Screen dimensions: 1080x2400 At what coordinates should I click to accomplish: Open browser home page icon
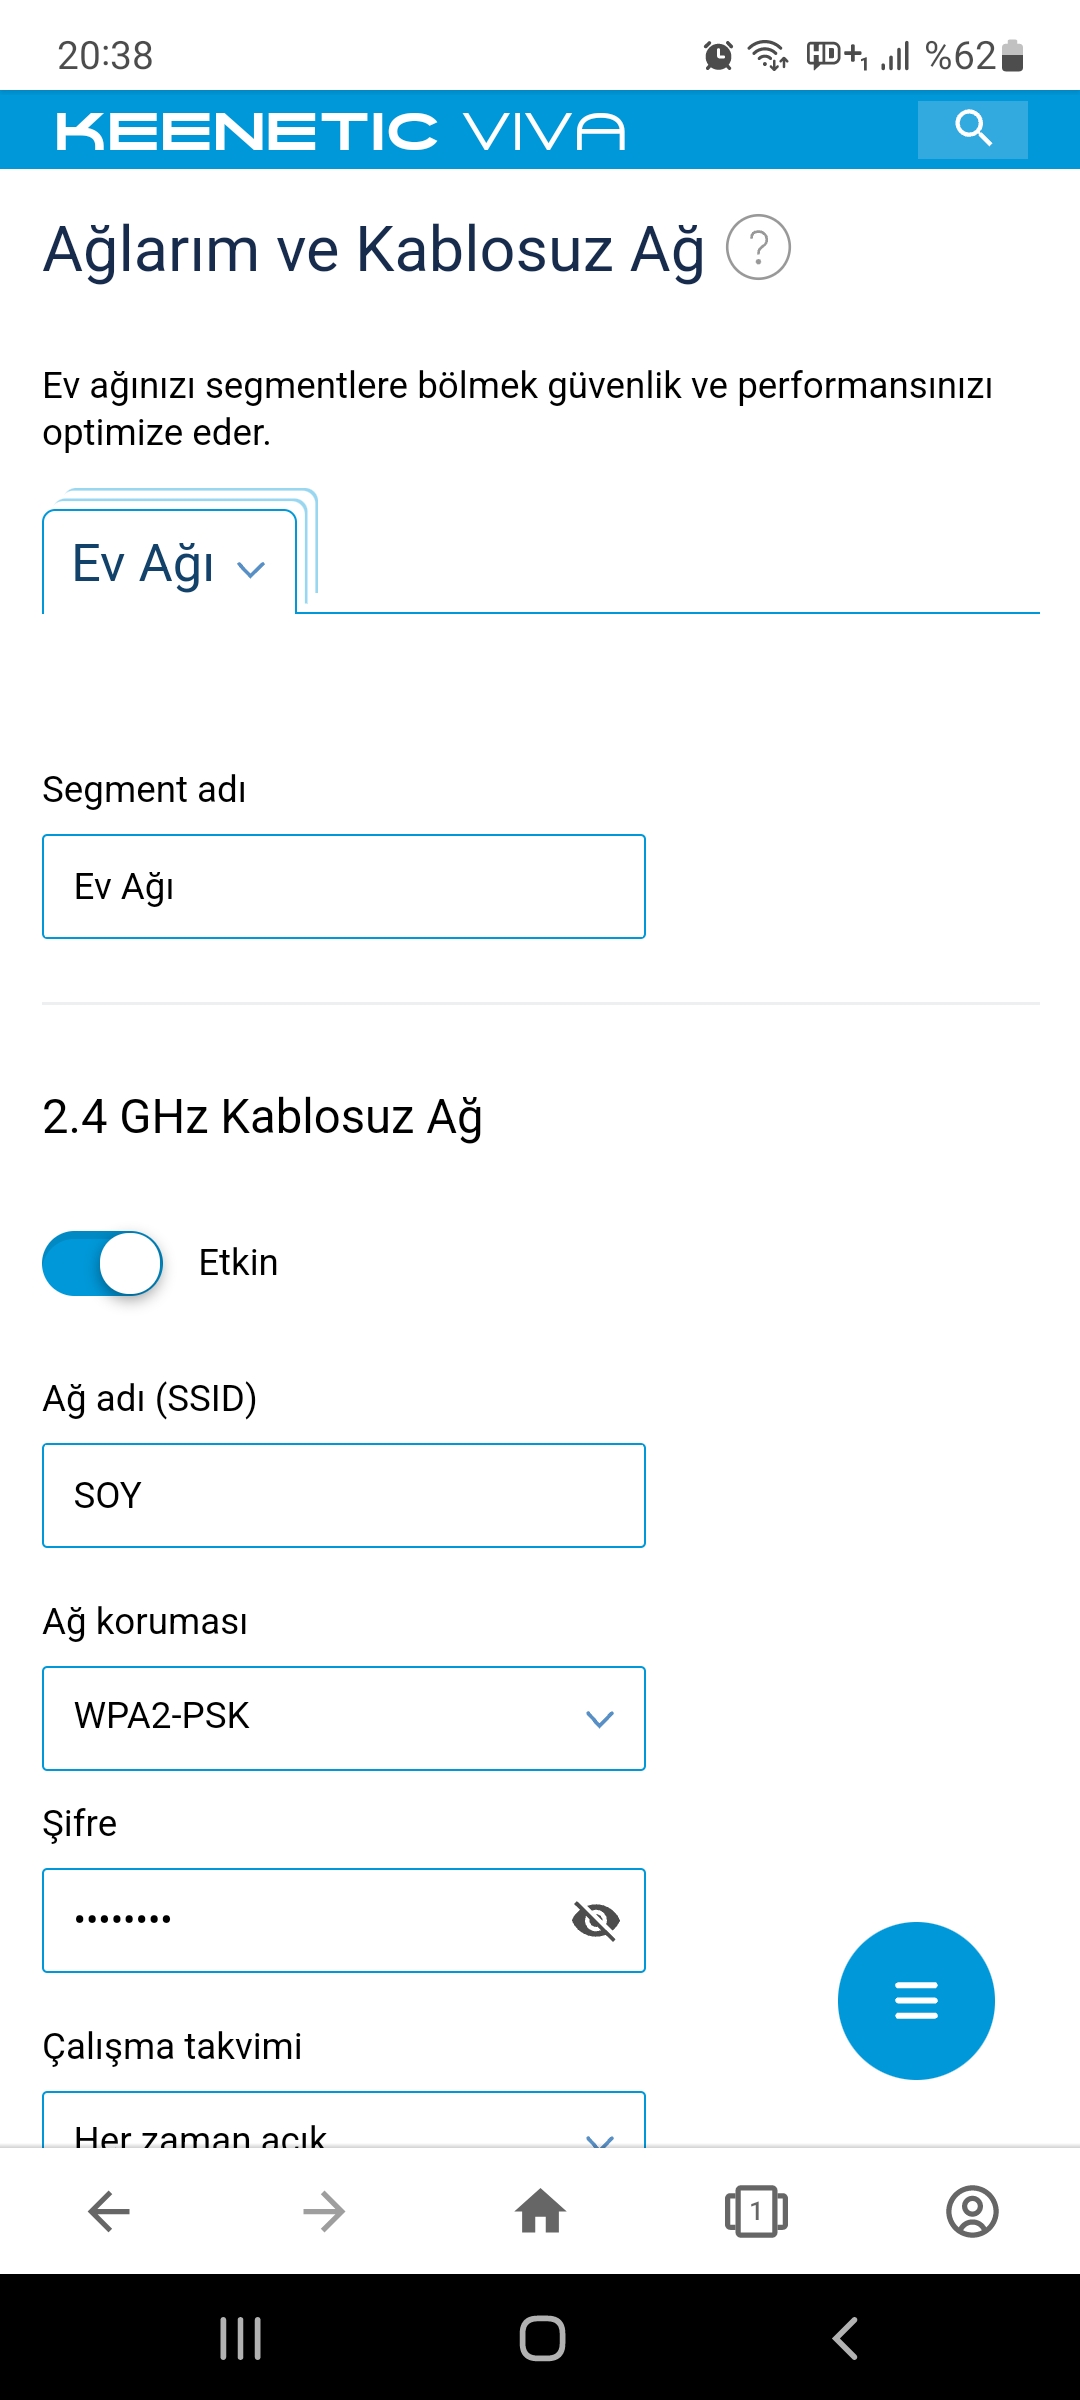click(x=540, y=2211)
